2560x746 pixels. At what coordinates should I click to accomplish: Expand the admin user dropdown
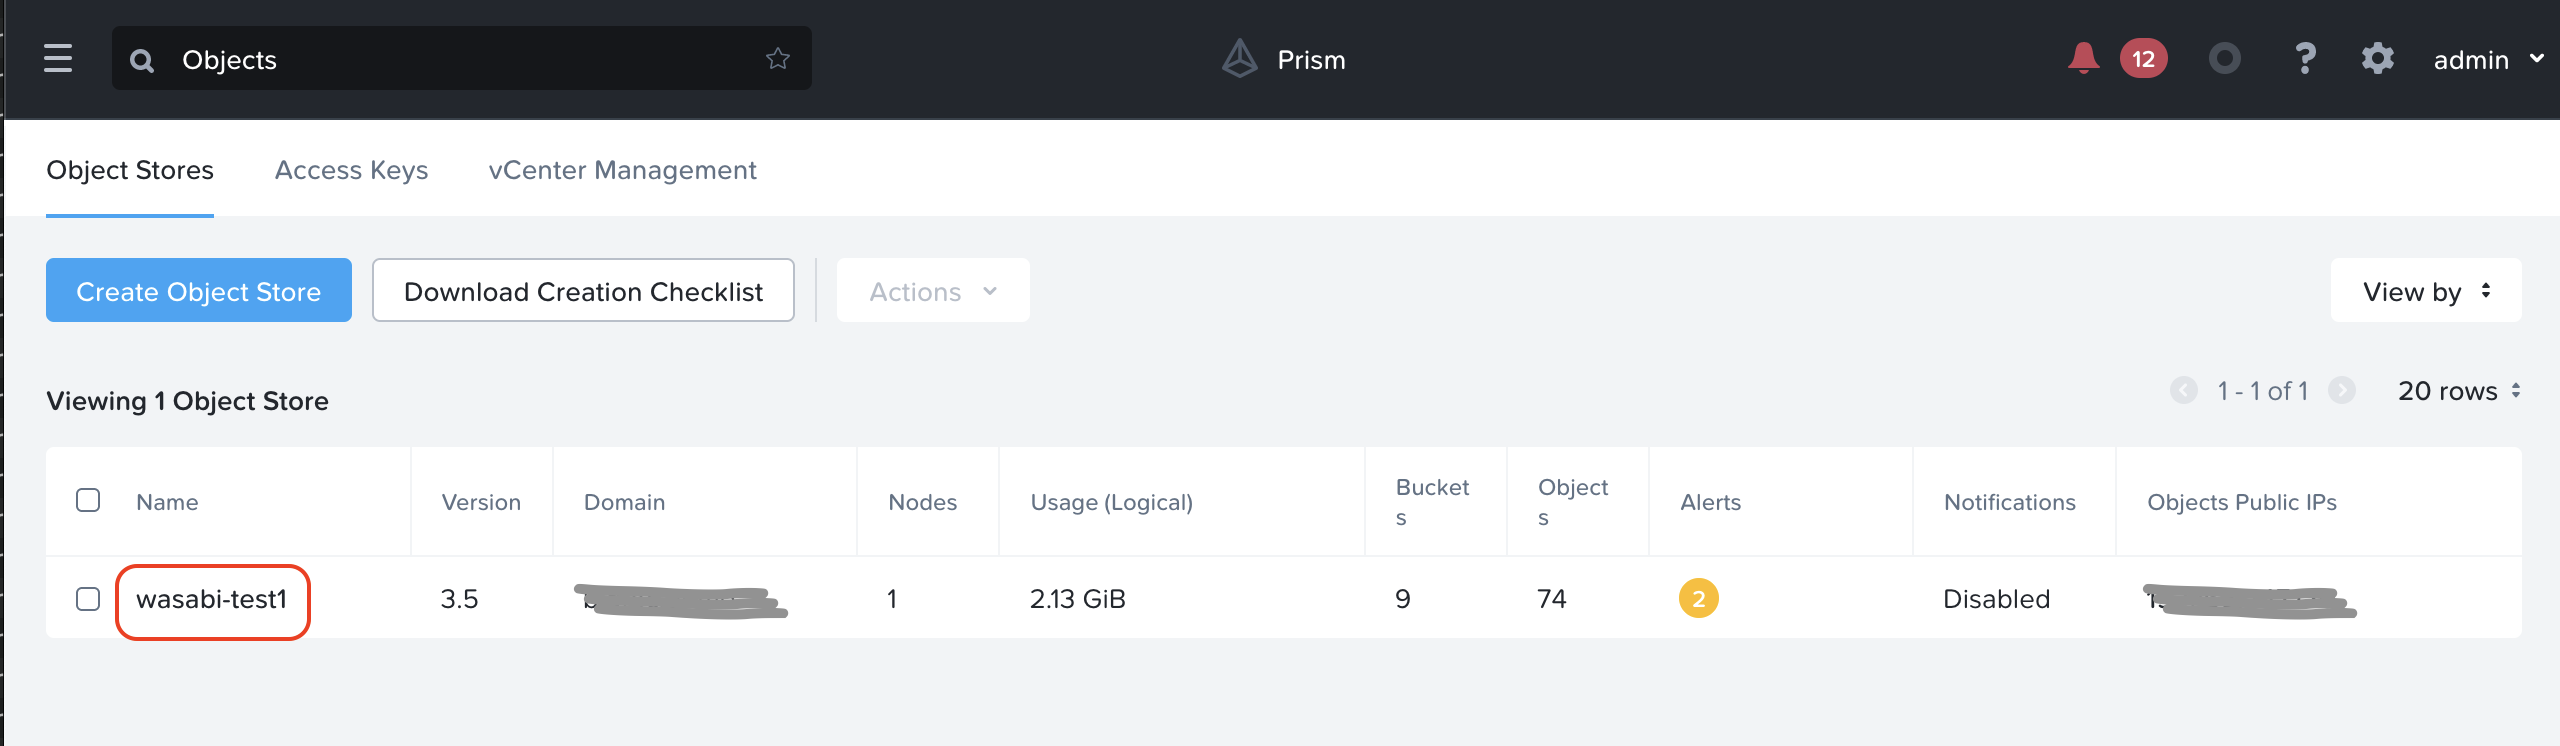click(2489, 60)
